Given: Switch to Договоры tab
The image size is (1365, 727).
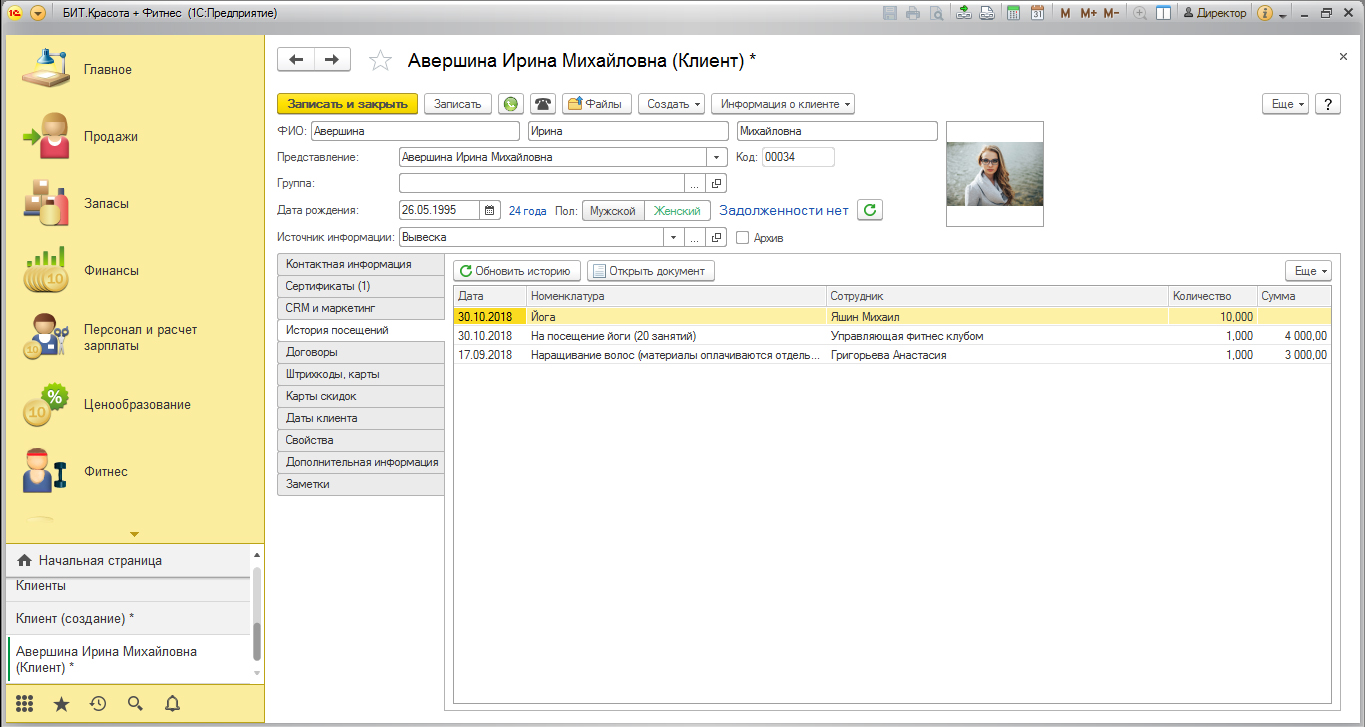Looking at the screenshot, I should (x=360, y=352).
